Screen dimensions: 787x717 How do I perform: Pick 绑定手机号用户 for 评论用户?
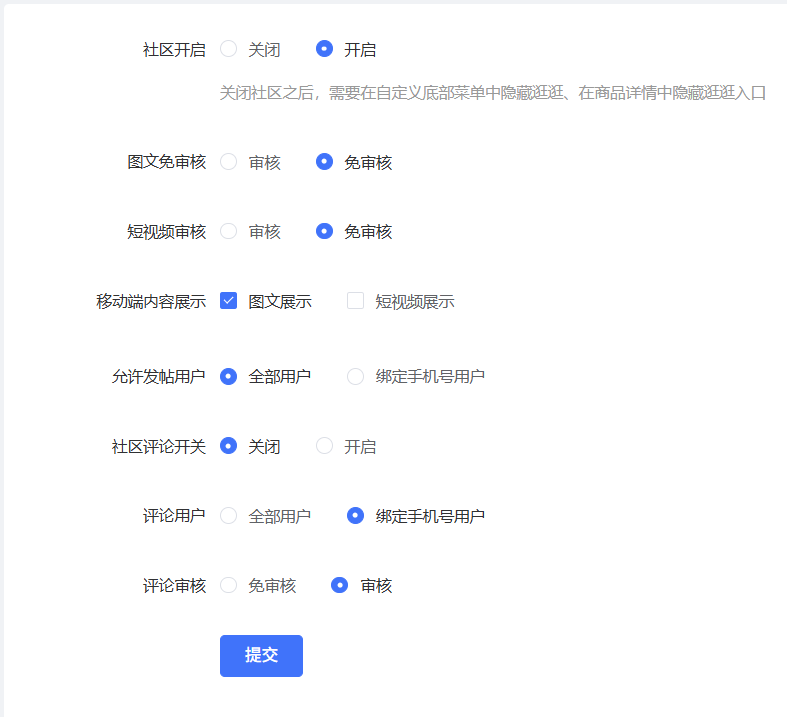[355, 516]
